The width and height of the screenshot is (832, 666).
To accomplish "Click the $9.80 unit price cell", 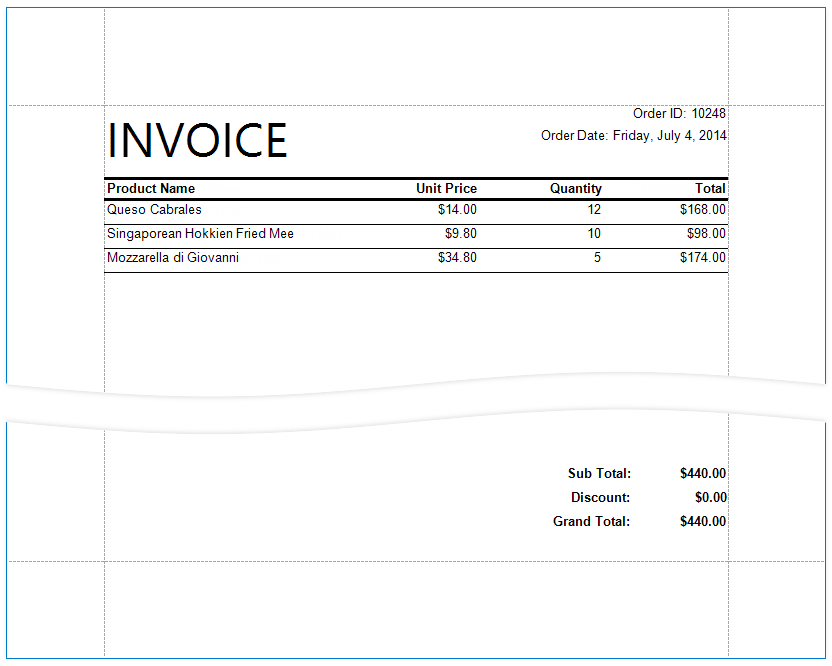I will click(460, 234).
